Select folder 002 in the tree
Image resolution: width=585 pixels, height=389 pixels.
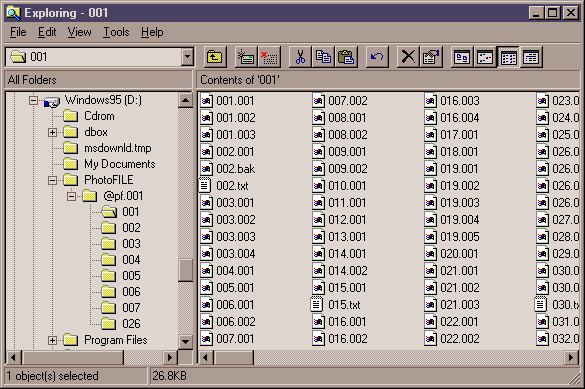point(121,228)
